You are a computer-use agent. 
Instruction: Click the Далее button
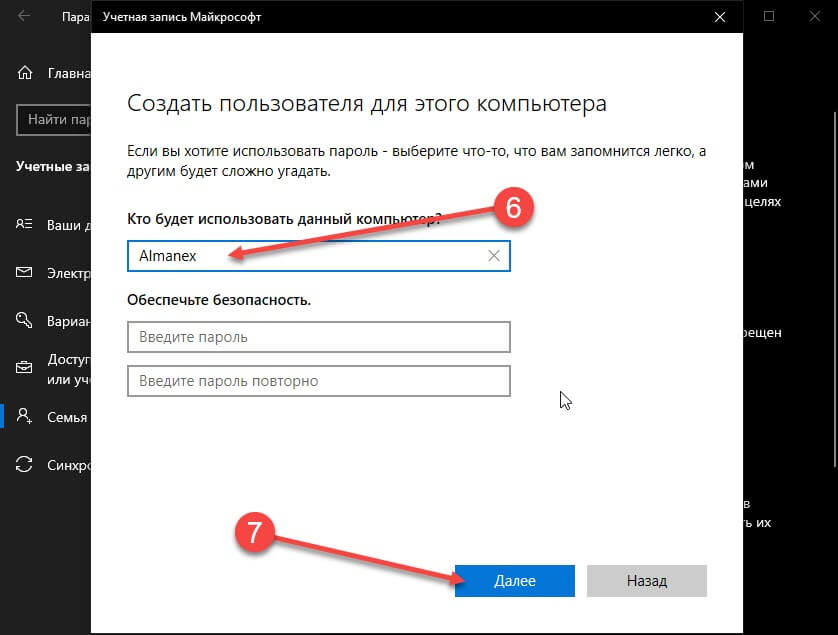515,580
